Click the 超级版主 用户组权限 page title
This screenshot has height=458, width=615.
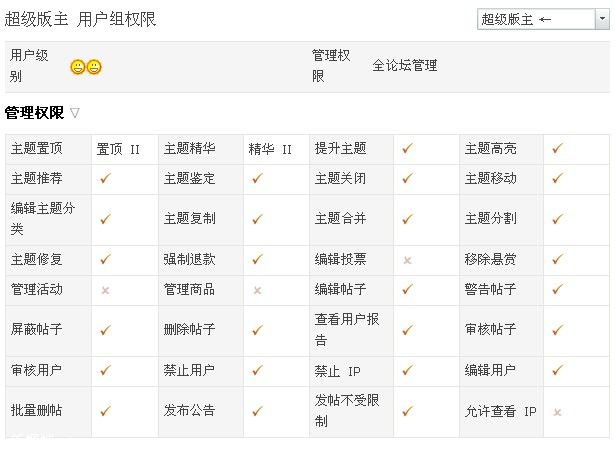(81, 20)
